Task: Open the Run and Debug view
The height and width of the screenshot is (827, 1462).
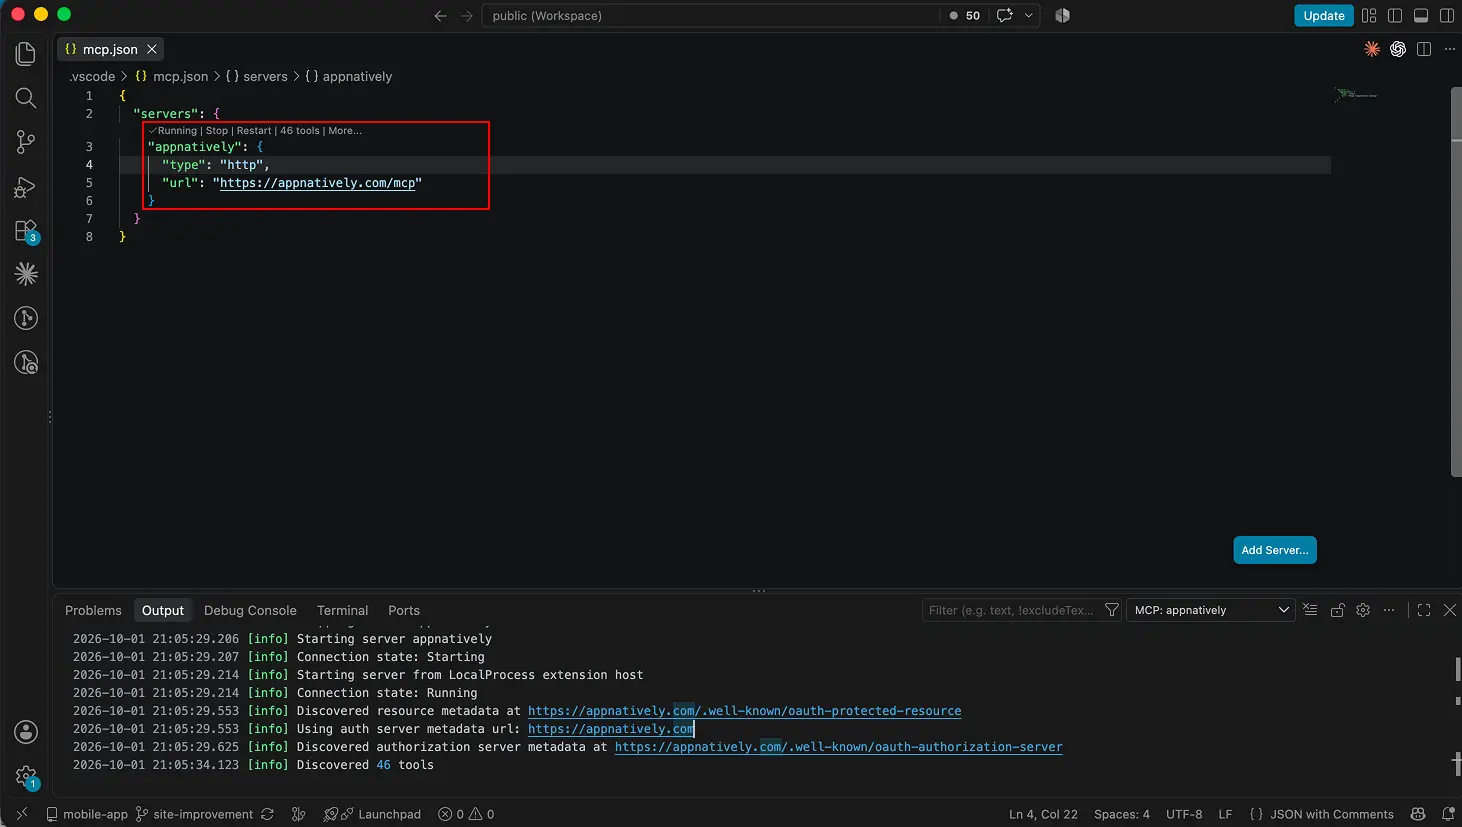Action: point(26,187)
